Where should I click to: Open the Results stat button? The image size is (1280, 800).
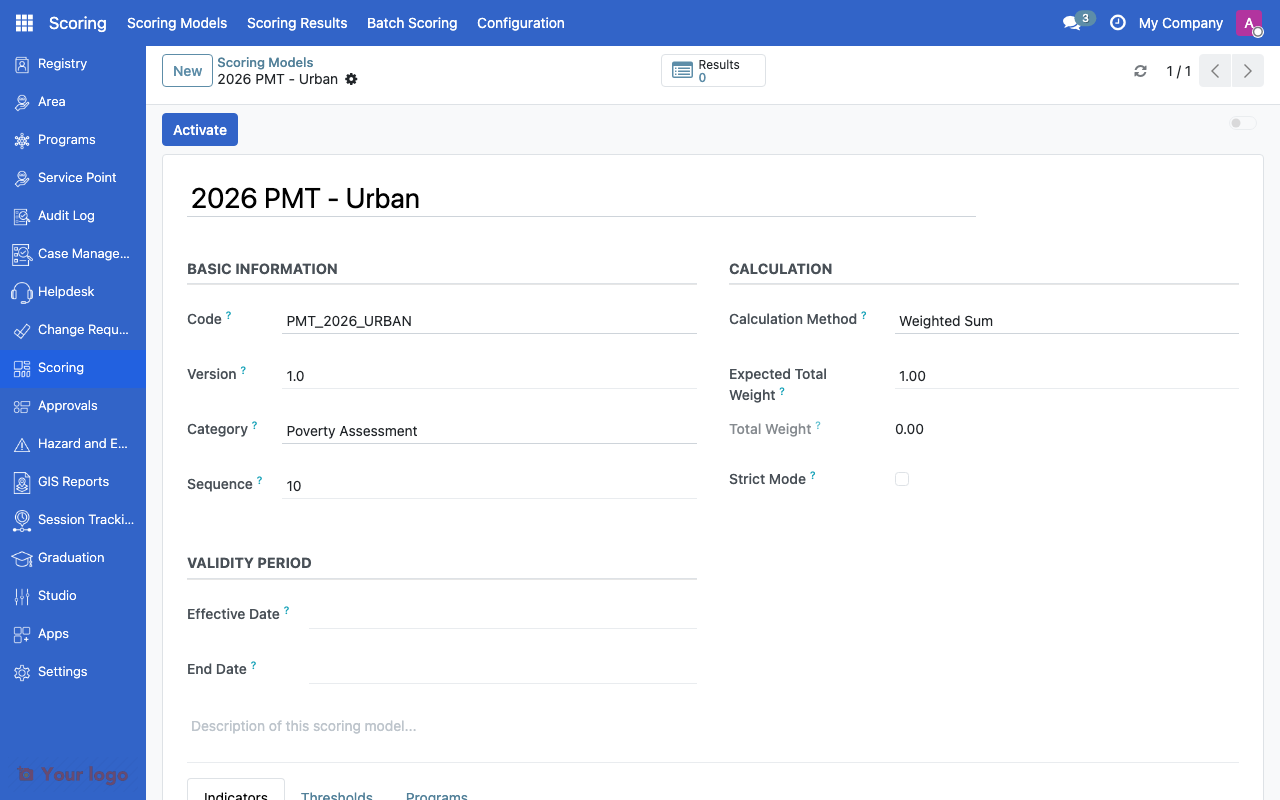coord(713,71)
